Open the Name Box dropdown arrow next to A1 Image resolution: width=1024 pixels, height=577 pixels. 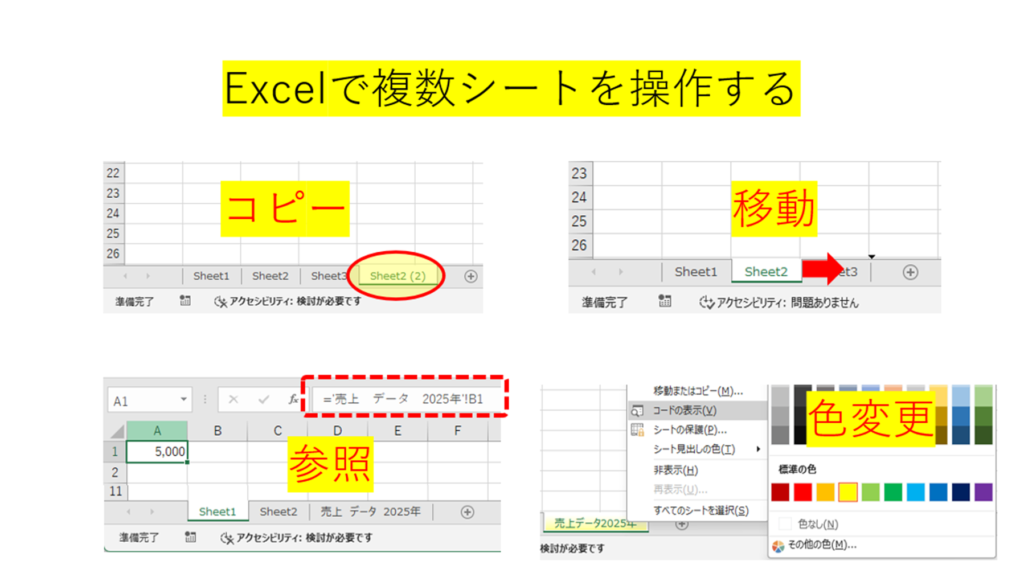pos(183,400)
